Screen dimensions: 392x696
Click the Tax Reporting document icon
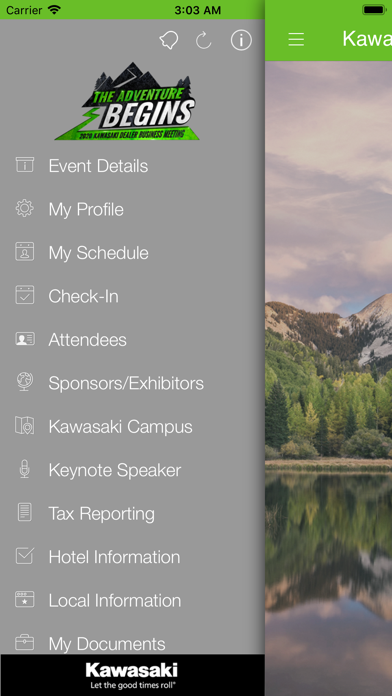(24, 513)
